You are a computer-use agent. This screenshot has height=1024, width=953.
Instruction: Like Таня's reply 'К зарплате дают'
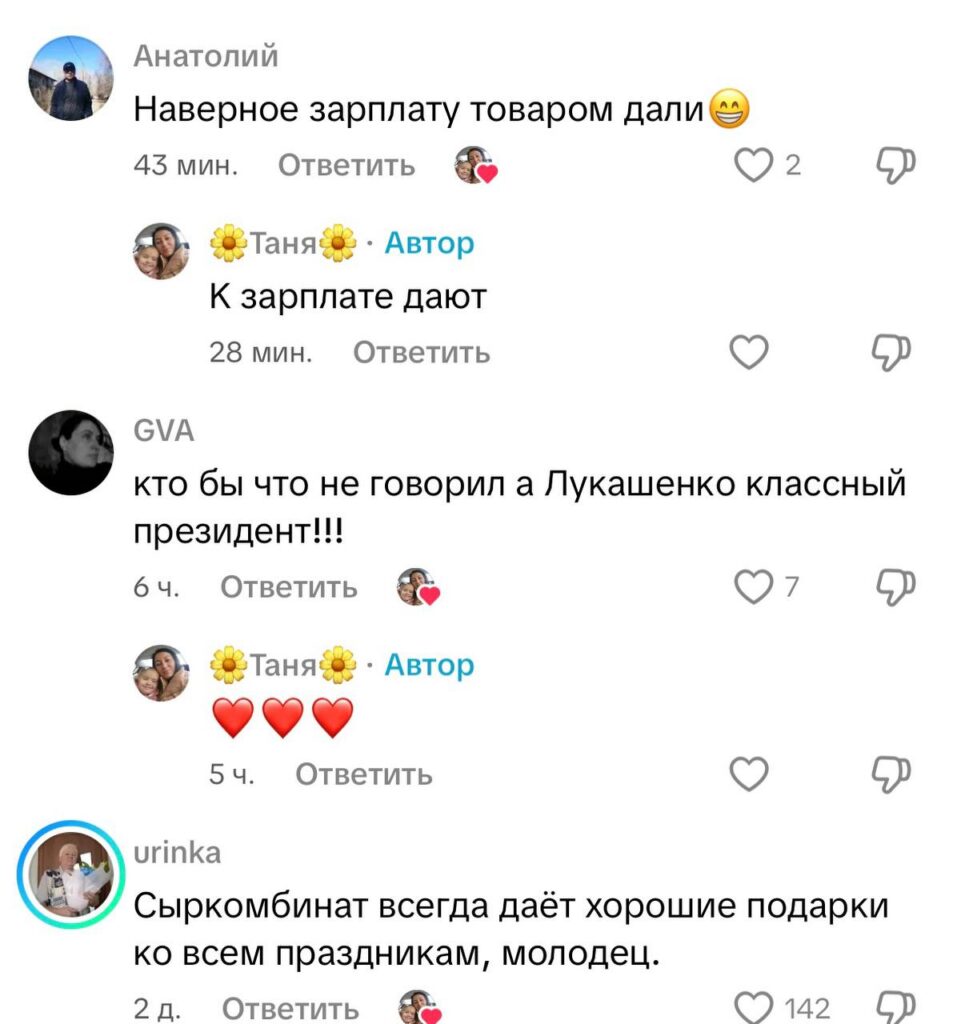749,353
